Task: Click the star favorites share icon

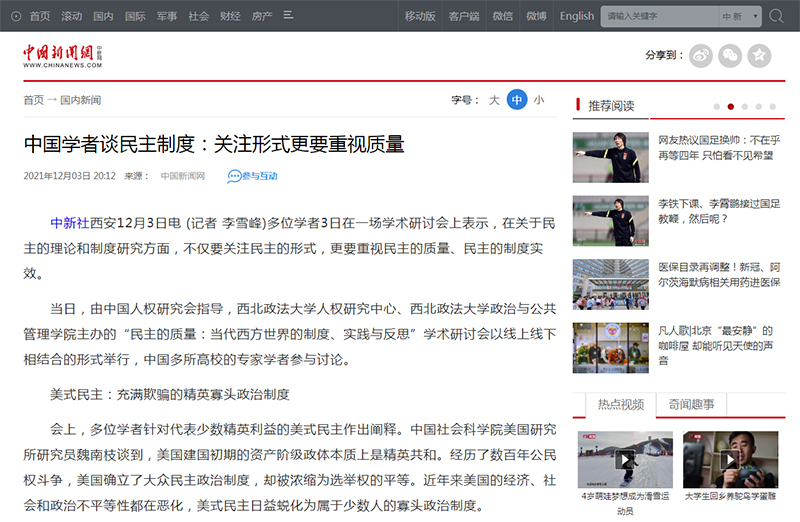Action: point(760,56)
